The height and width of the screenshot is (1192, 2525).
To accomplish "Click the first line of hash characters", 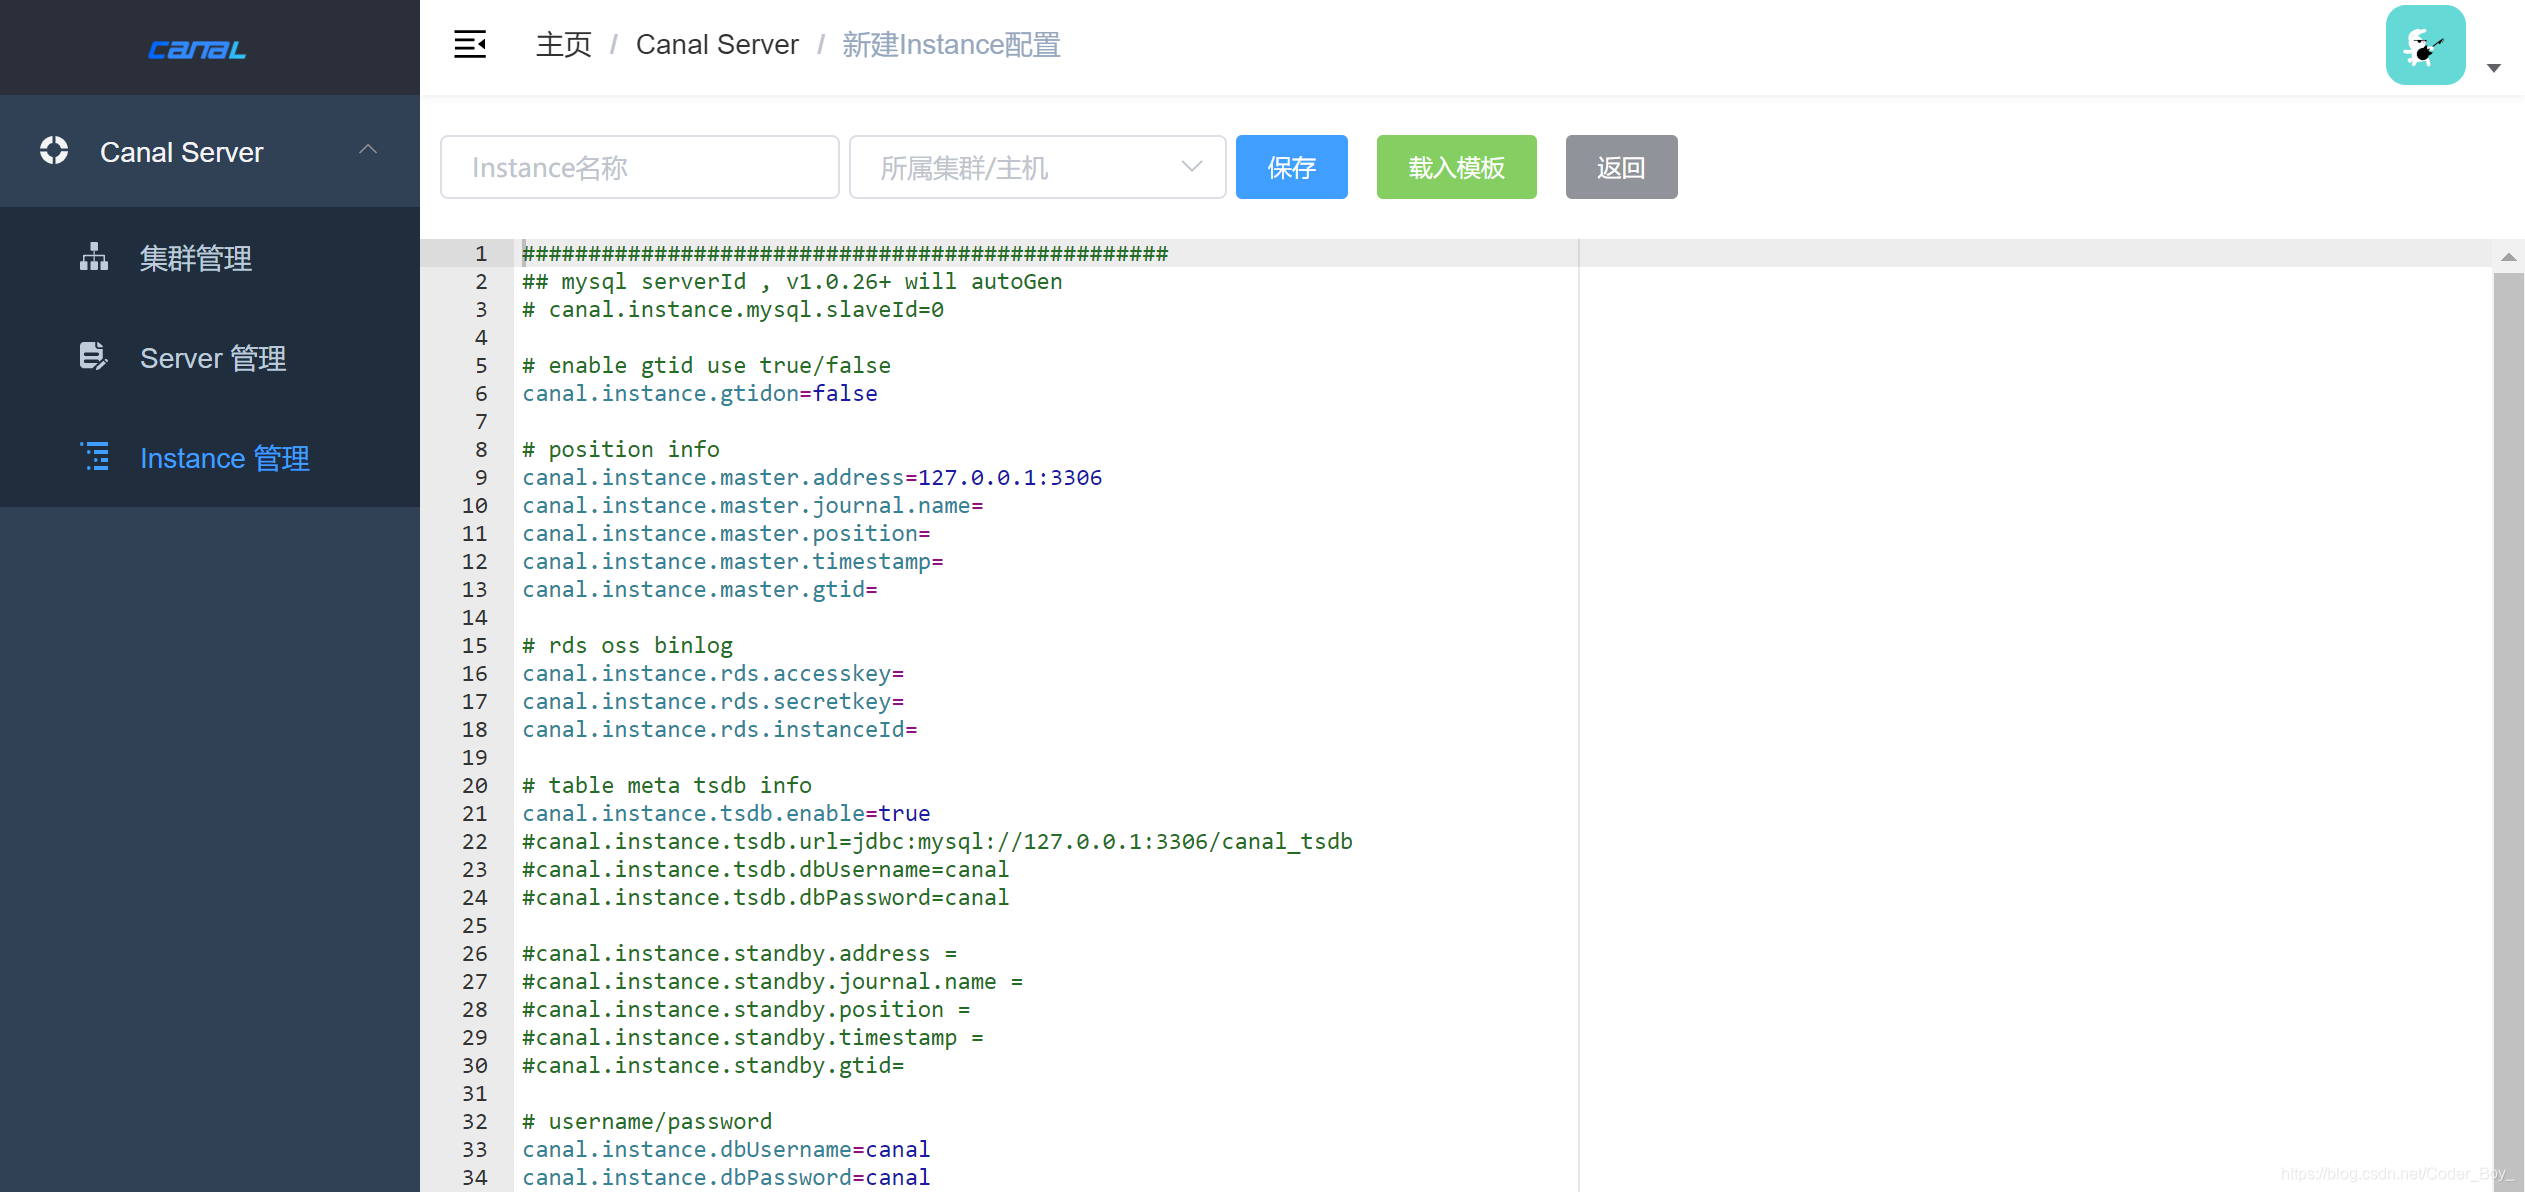I will (845, 253).
